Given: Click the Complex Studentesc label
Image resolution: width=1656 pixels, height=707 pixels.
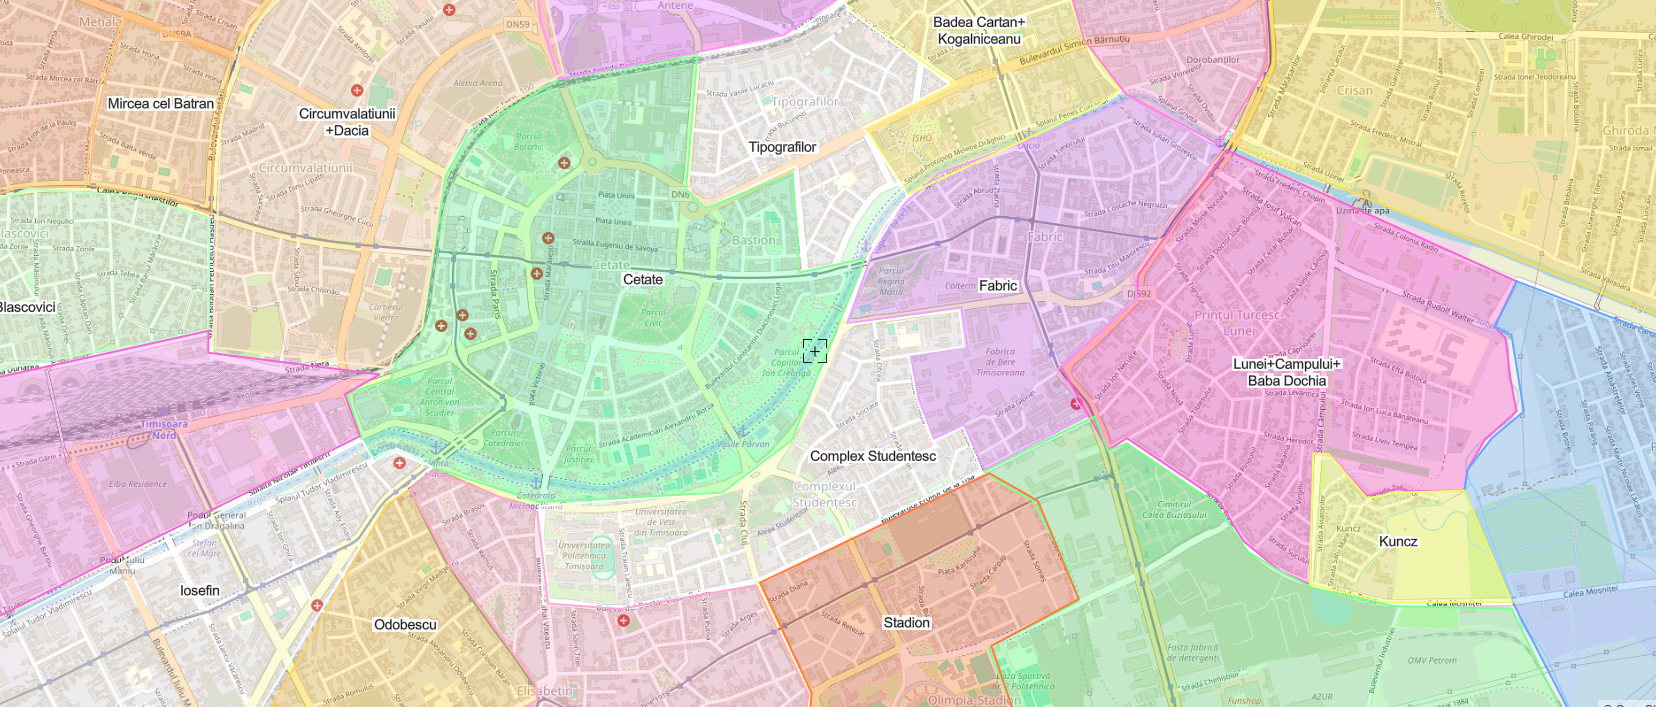Looking at the screenshot, I should (872, 456).
